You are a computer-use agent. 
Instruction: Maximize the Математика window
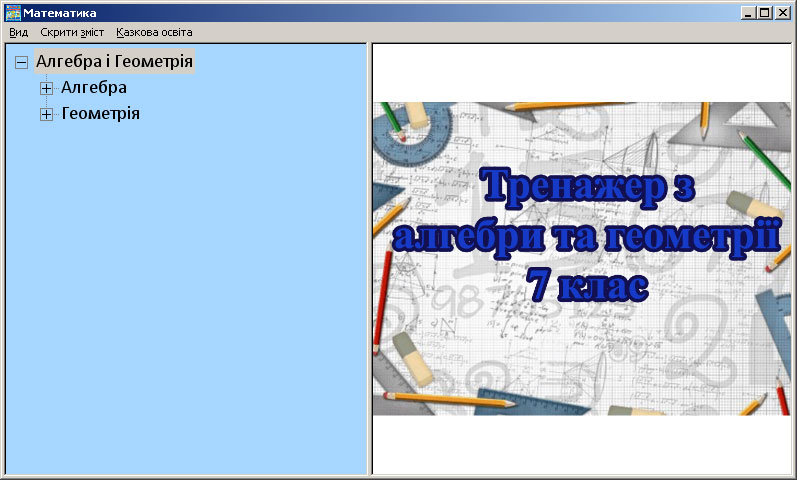(765, 13)
